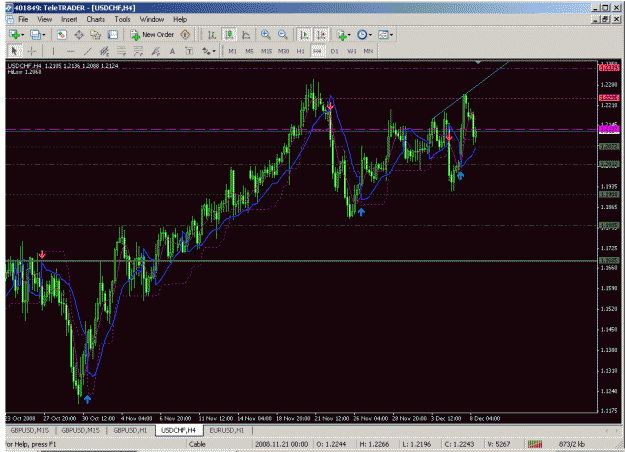Expand the Profiles dropdown arrow
Screen dimensions: 625x452
[x=44, y=35]
